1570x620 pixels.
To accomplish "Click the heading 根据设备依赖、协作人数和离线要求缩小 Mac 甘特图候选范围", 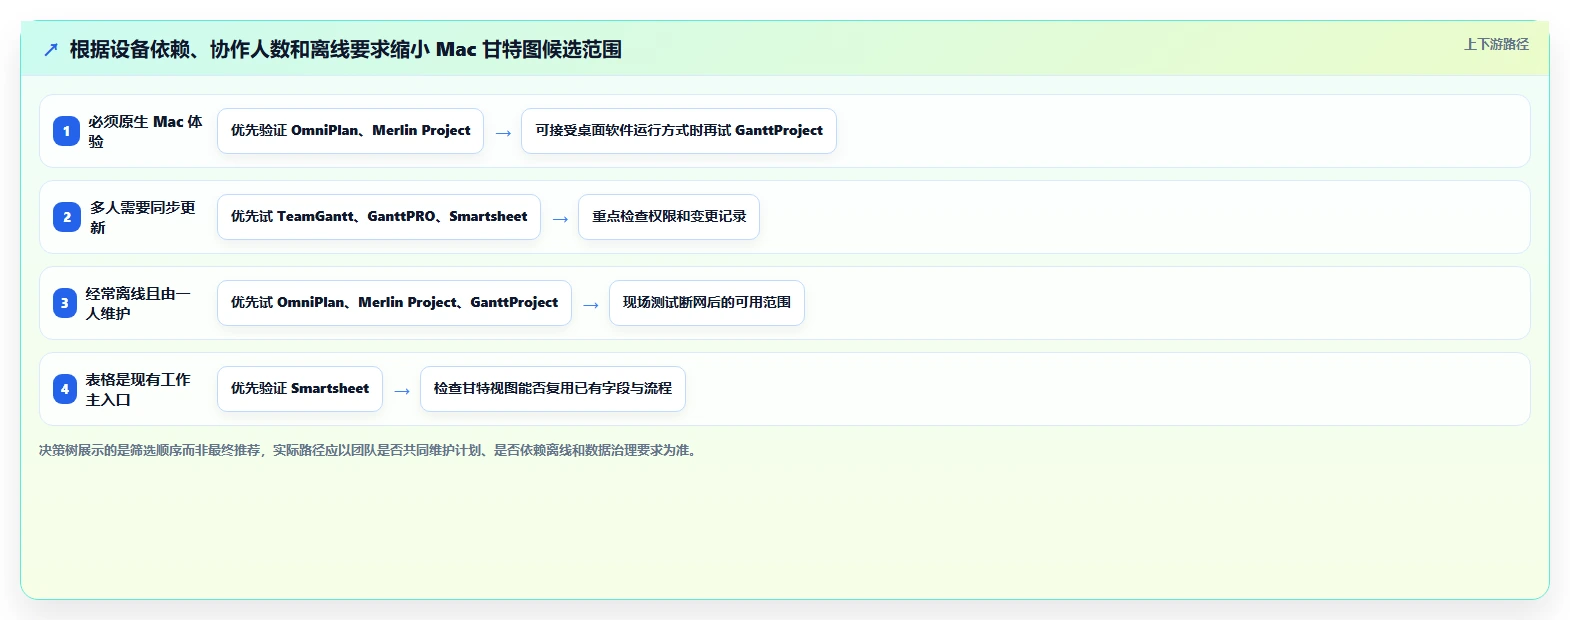I will (x=346, y=49).
